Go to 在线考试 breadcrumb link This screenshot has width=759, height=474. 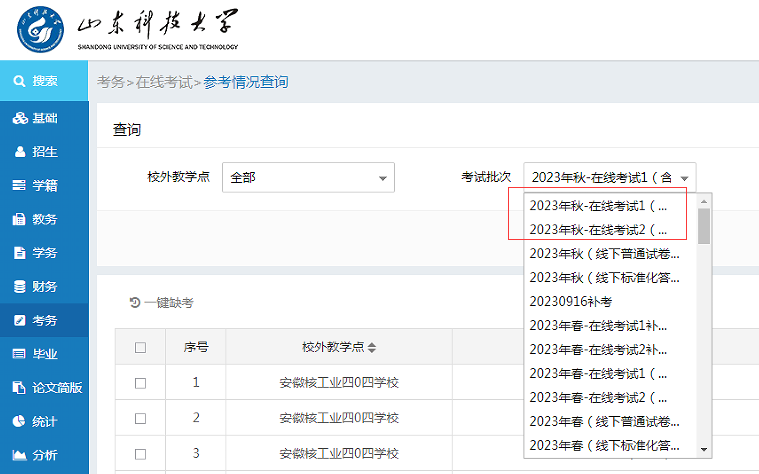[x=163, y=82]
